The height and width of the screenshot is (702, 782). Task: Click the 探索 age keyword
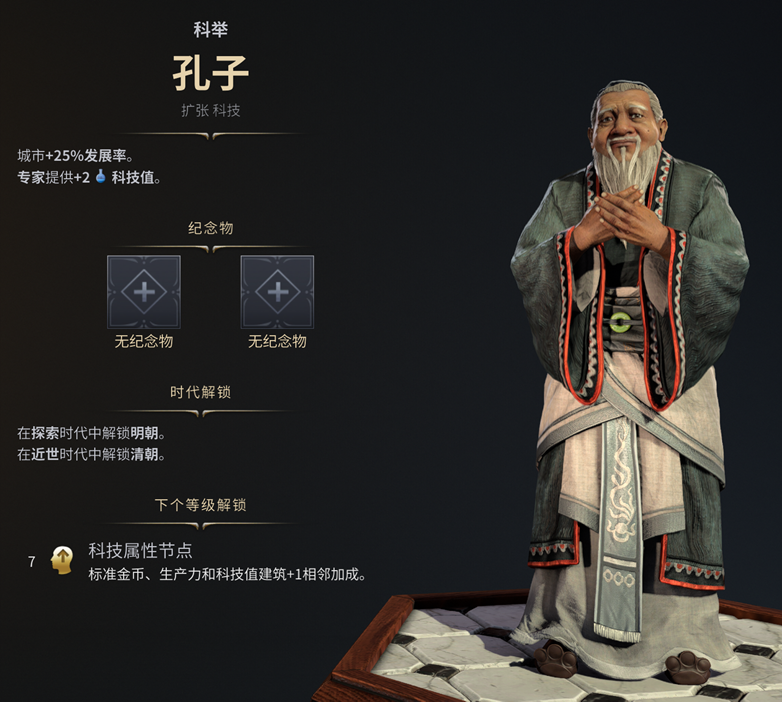click(x=45, y=433)
